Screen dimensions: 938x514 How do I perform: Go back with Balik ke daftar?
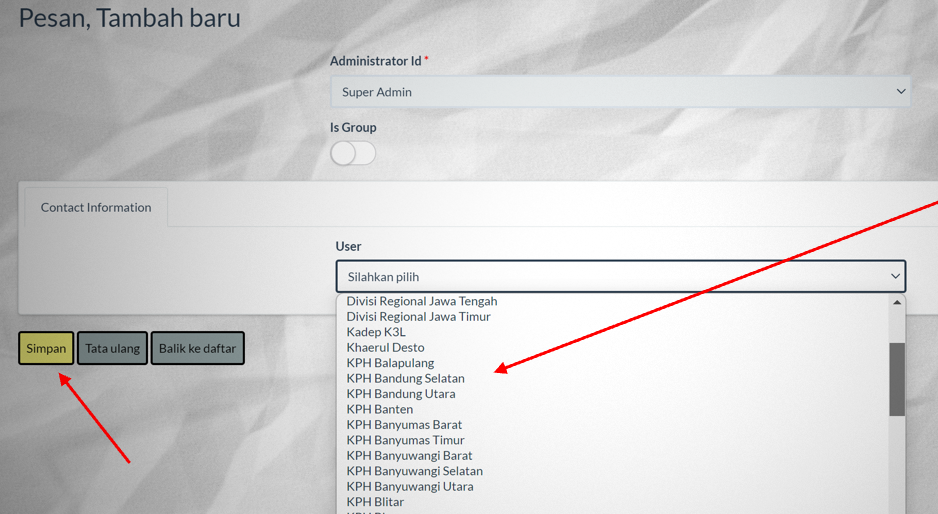[x=198, y=349]
